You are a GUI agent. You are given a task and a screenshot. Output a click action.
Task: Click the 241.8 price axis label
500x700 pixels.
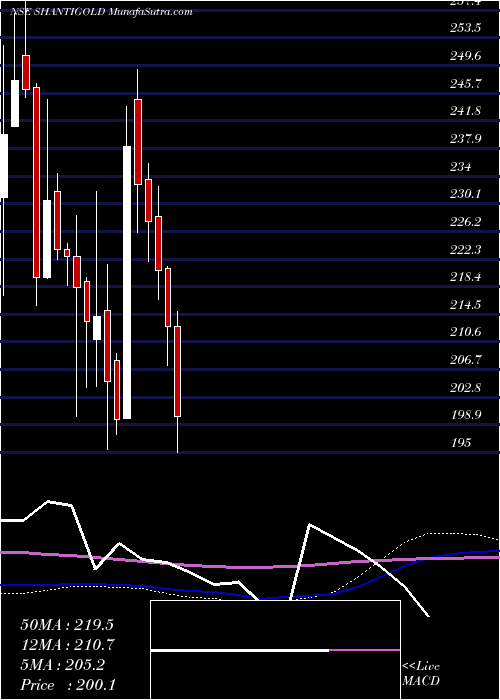coord(466,111)
